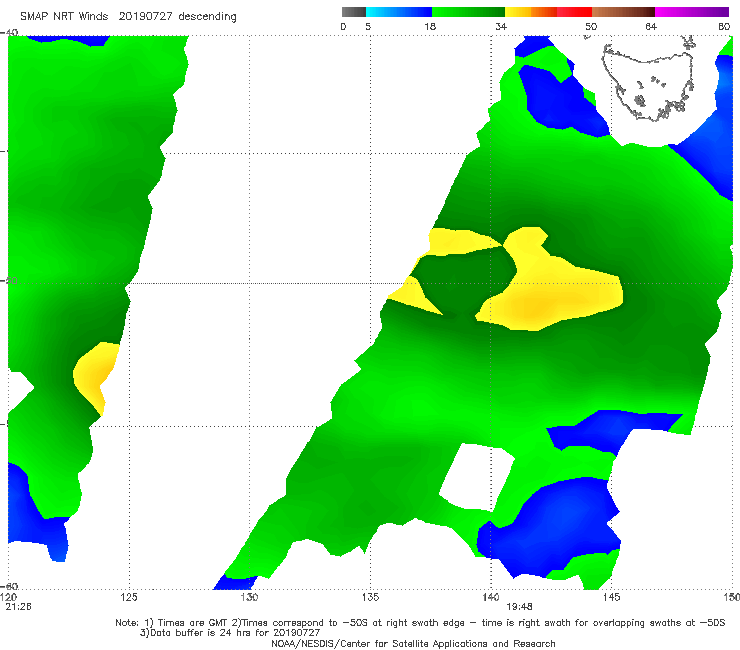The image size is (740, 650).
Task: Click the latitude label "-40"
Action: point(10,33)
